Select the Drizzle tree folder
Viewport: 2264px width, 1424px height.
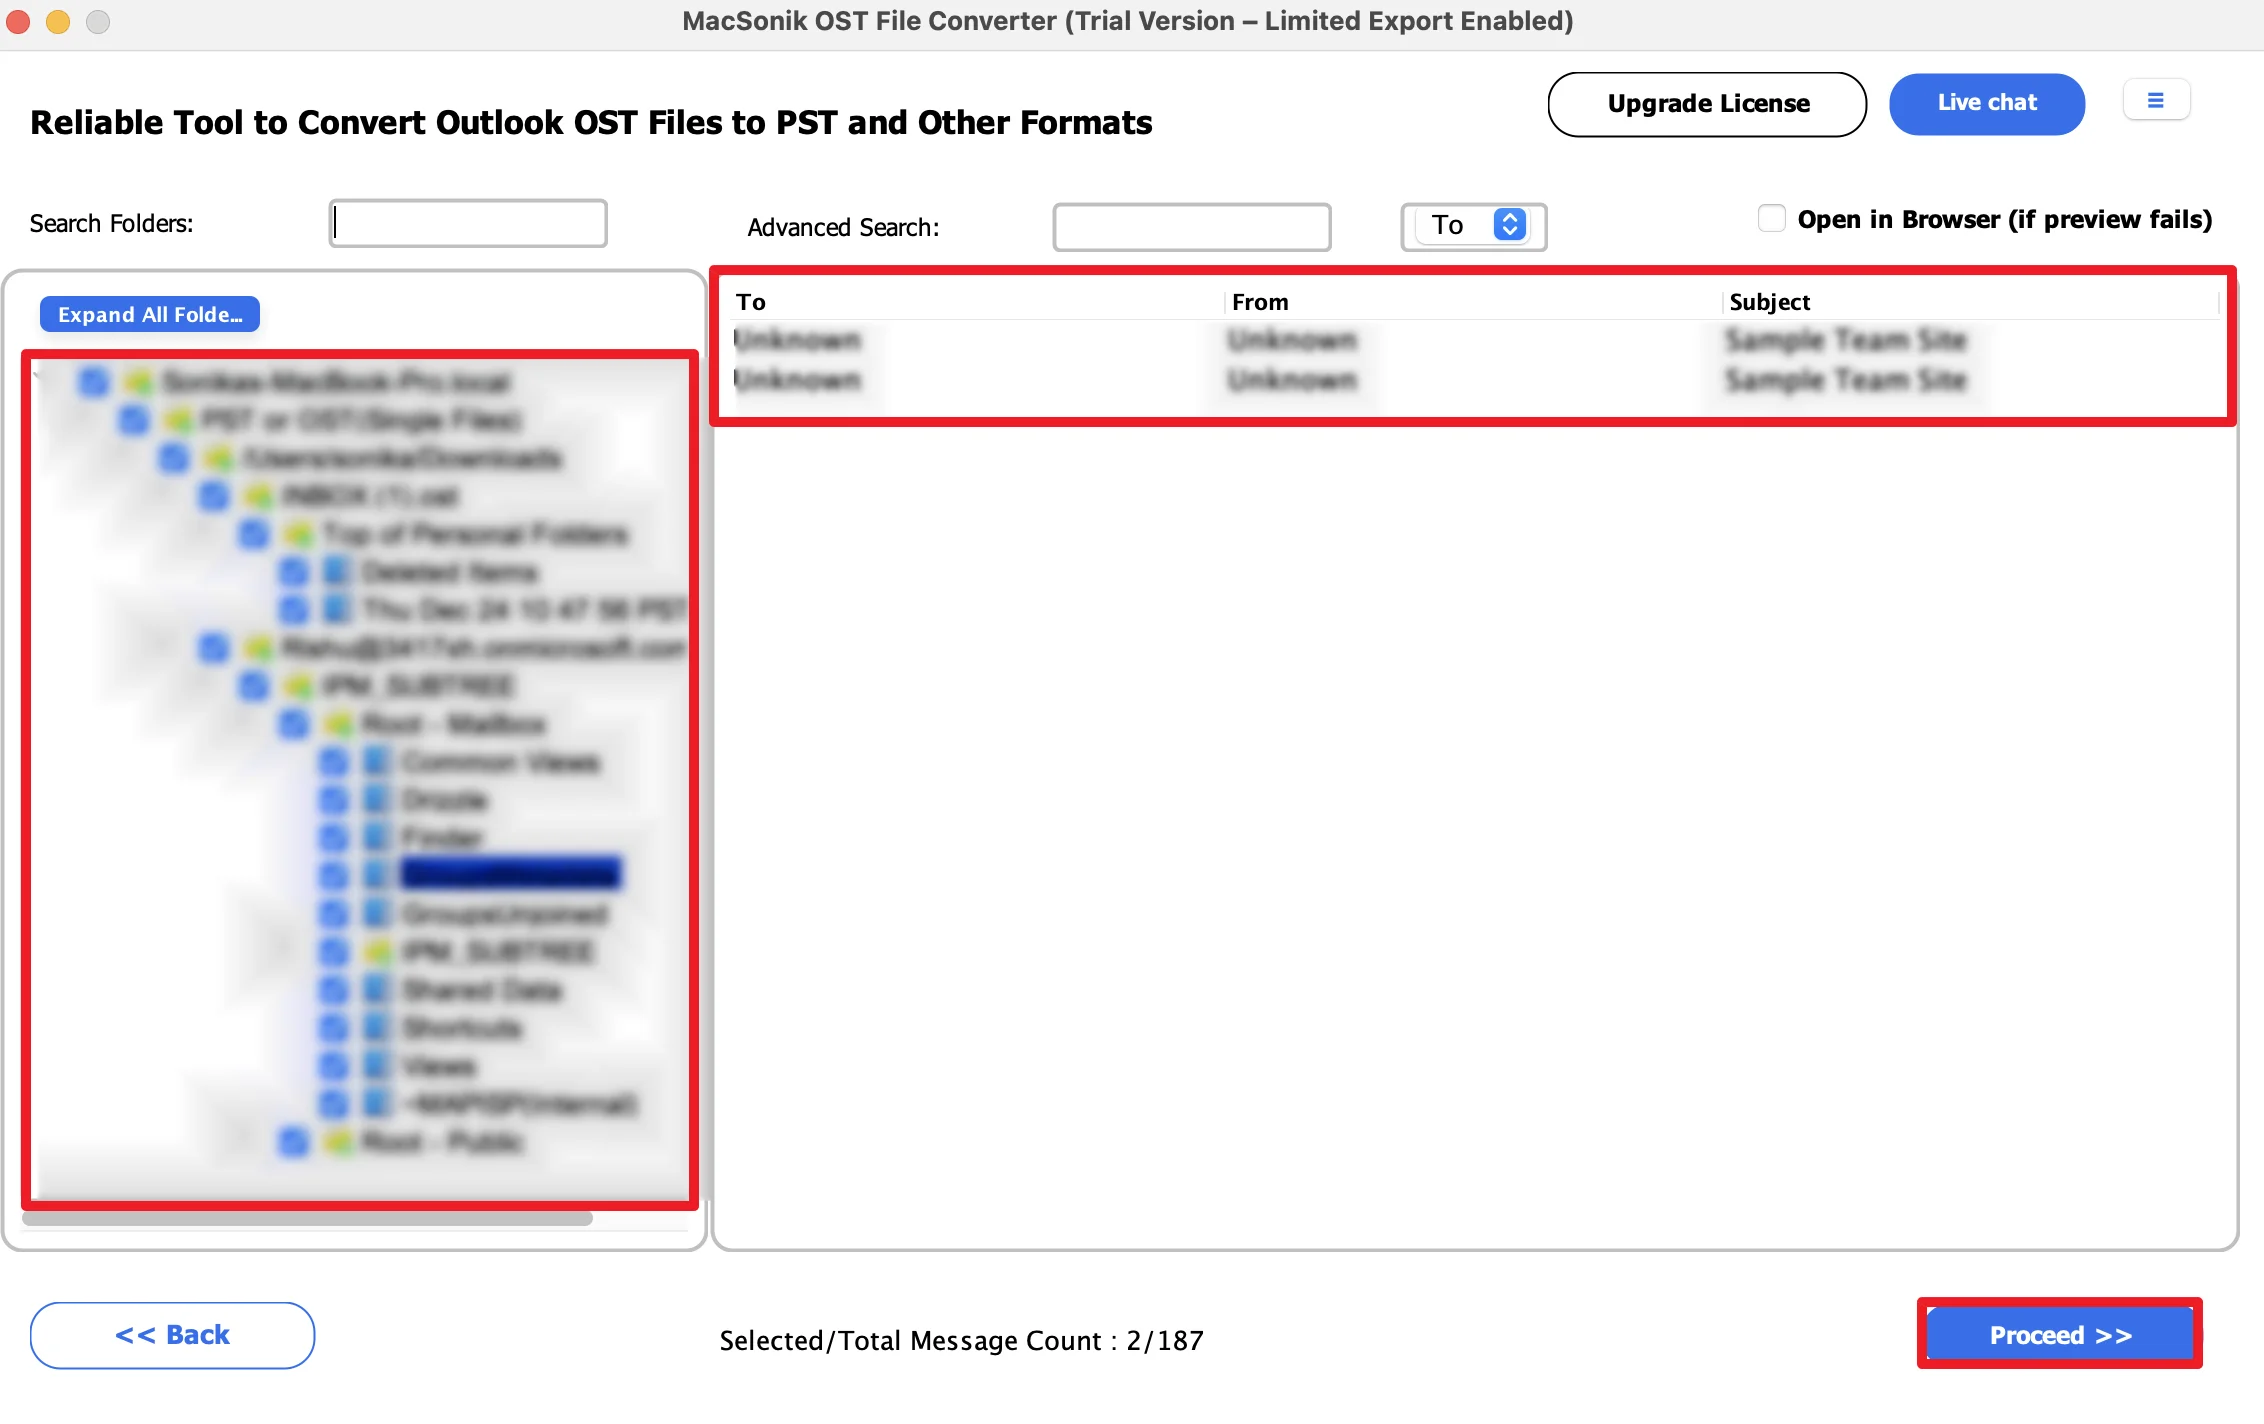click(x=444, y=800)
